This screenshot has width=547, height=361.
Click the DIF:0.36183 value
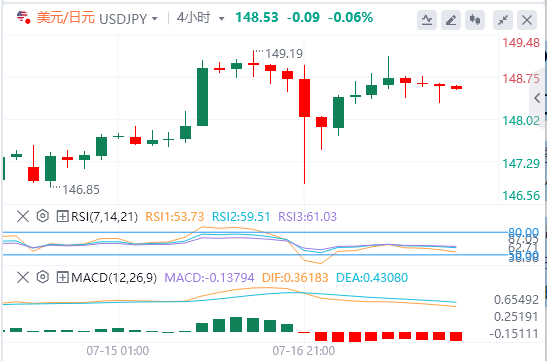pos(295,278)
